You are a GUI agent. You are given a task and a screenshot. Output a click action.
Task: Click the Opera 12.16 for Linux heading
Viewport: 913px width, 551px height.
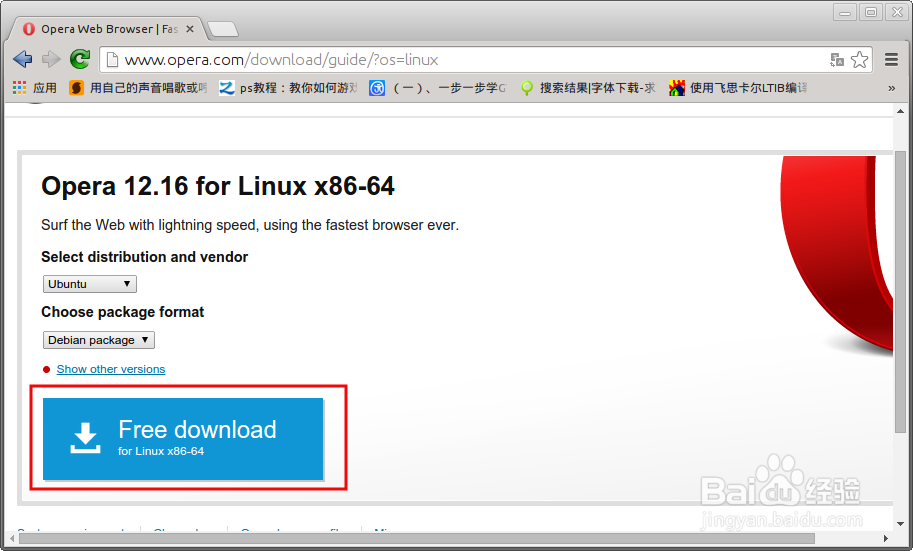pos(218,186)
